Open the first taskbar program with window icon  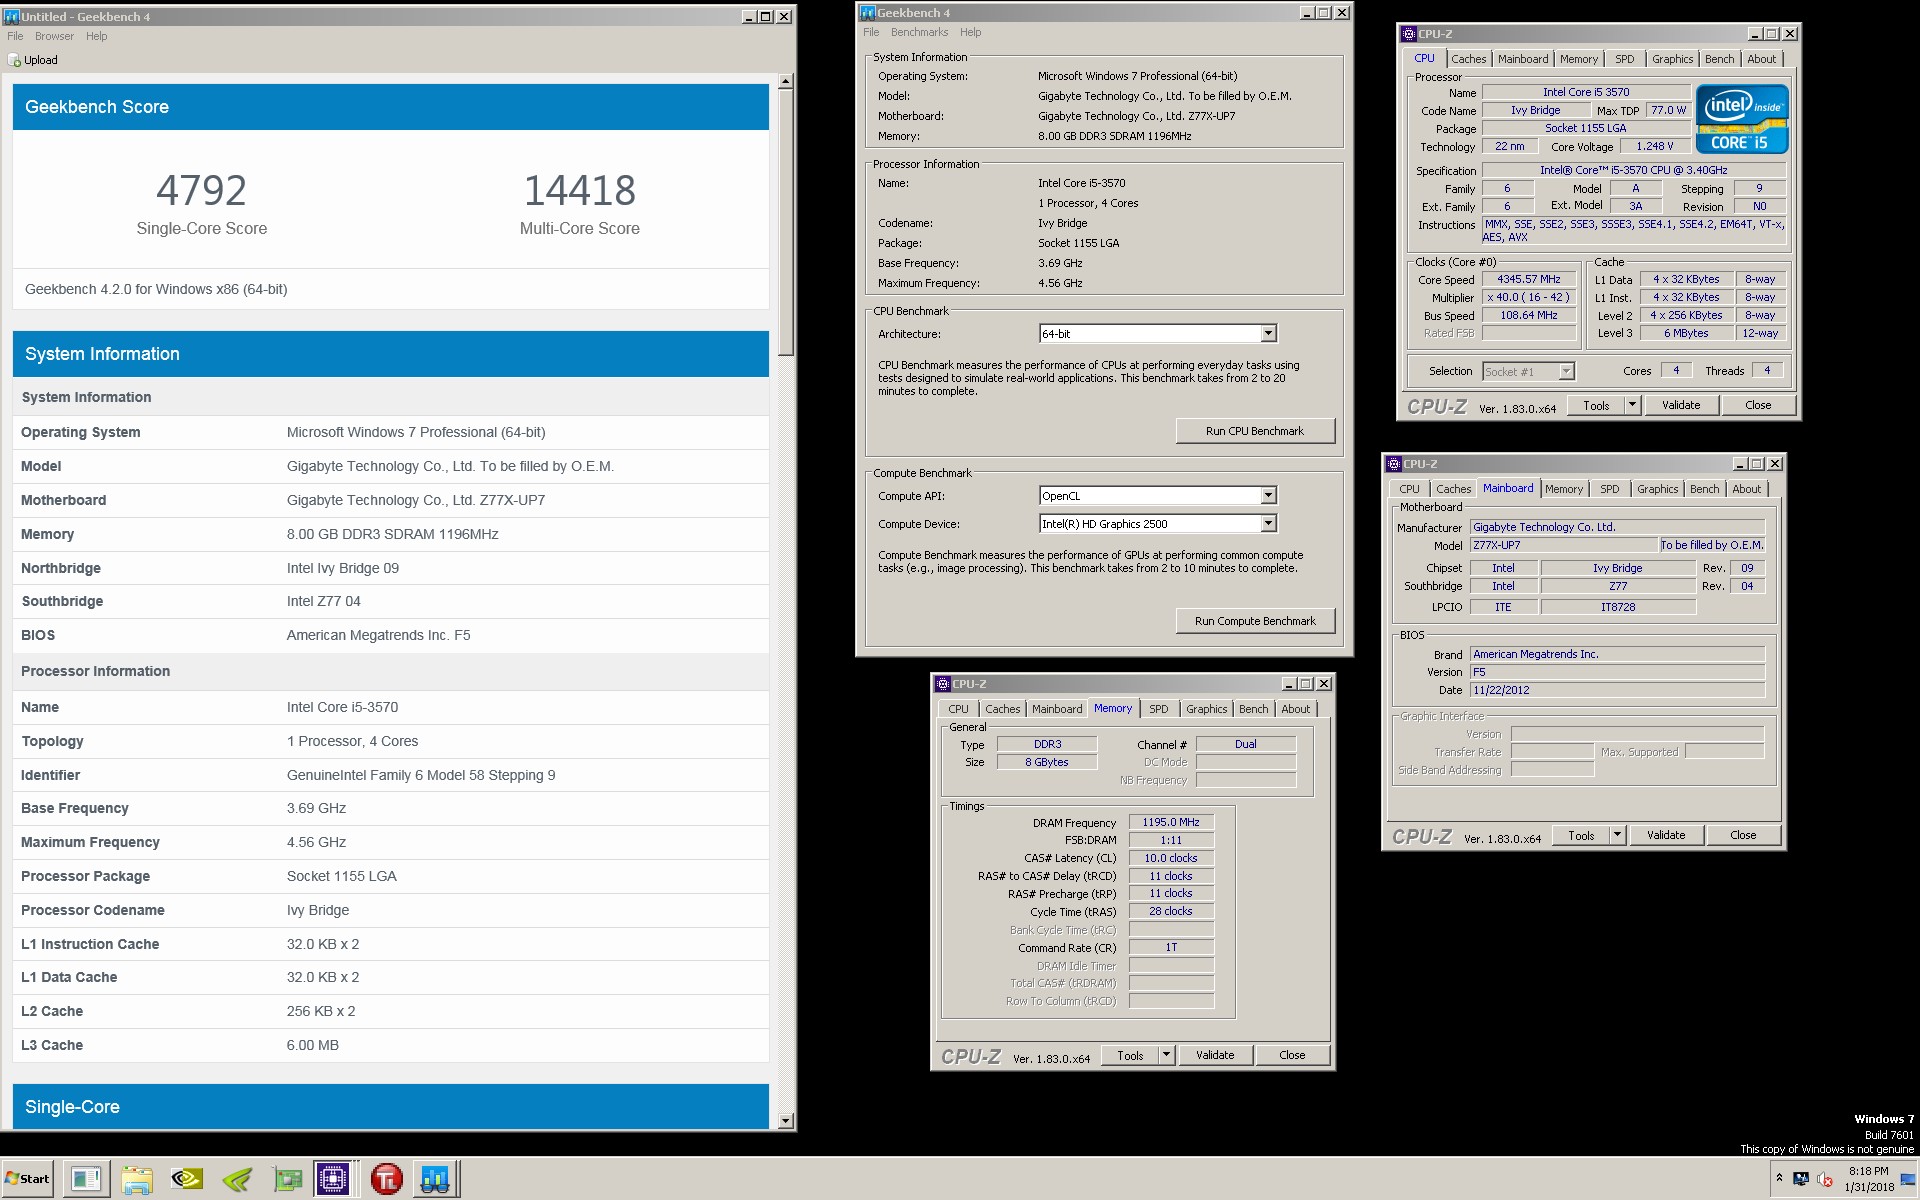86,1179
